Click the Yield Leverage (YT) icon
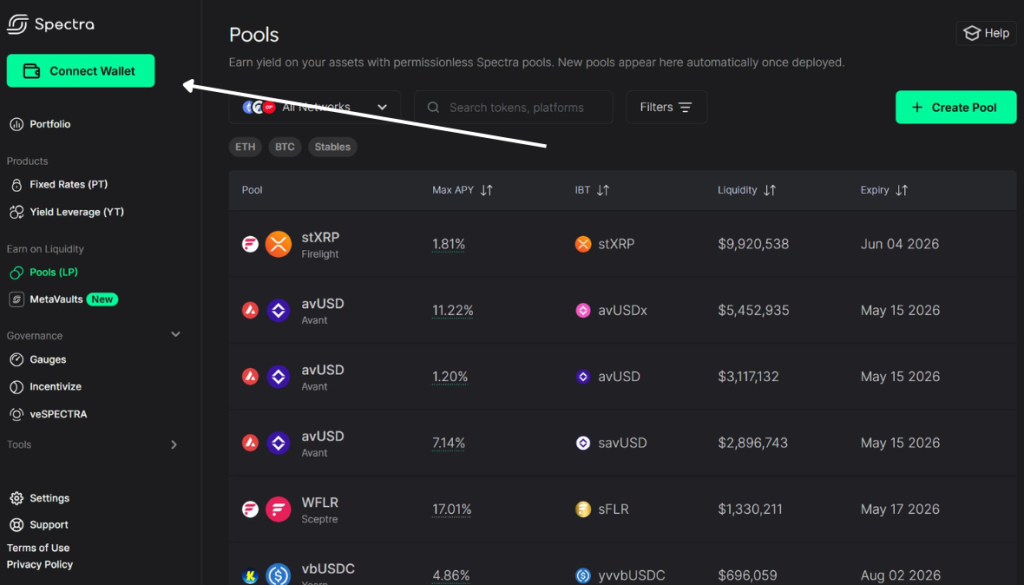The width and height of the screenshot is (1024, 585). click(x=16, y=212)
